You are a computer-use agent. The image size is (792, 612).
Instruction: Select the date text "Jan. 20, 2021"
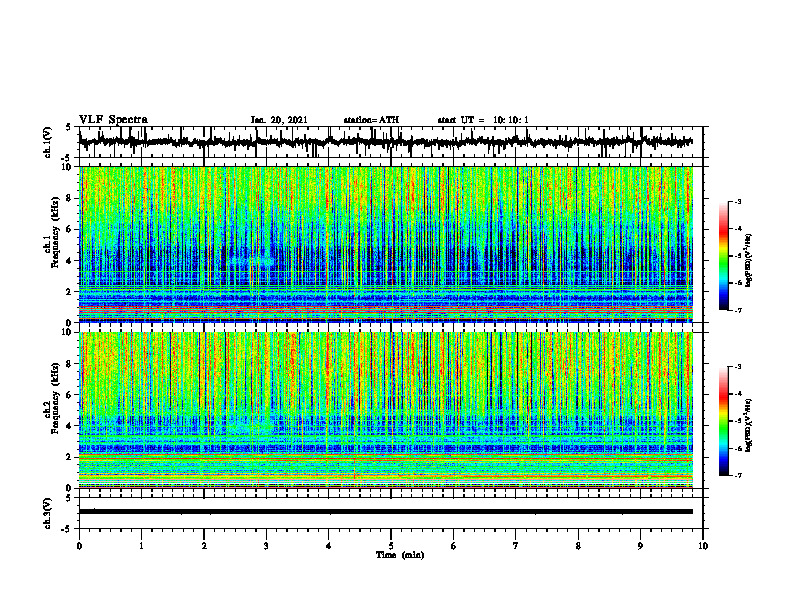pos(279,120)
